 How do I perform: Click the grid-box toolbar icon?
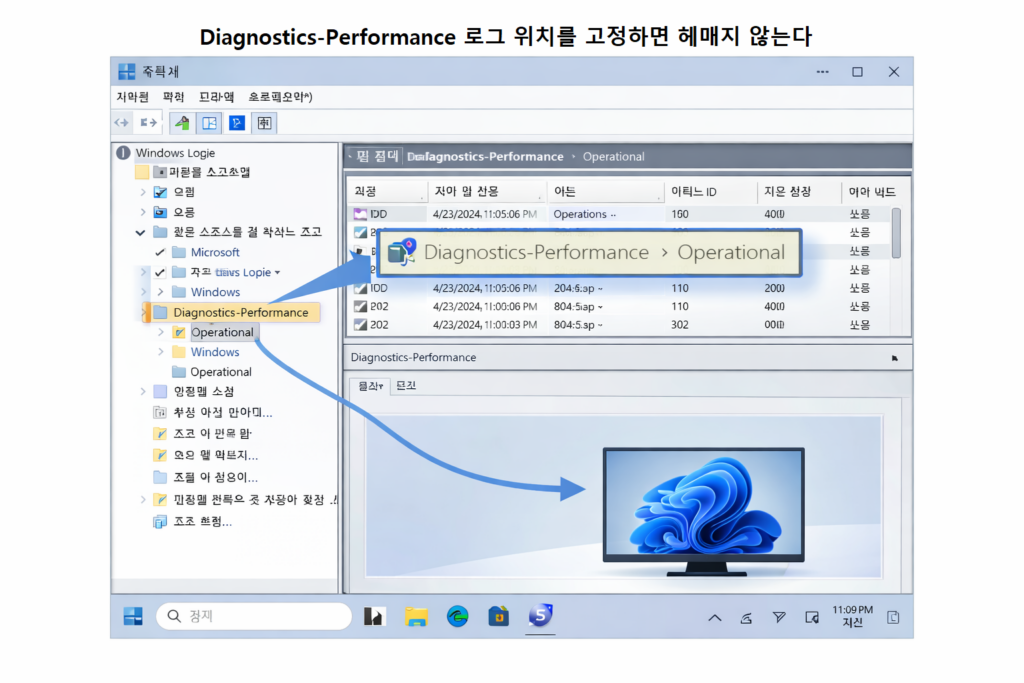pyautogui.click(x=264, y=123)
